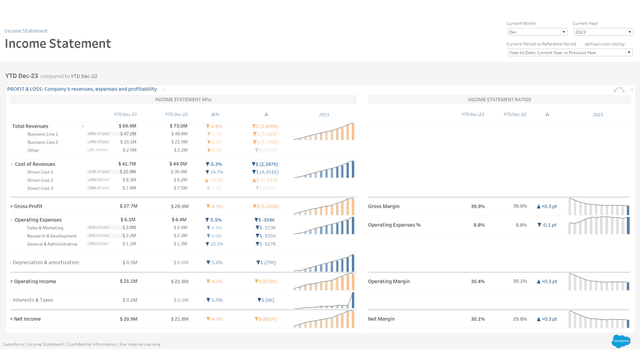Click the scatter chart icon at panel top right
Screen dimensions: 640x363
[x=619, y=89]
